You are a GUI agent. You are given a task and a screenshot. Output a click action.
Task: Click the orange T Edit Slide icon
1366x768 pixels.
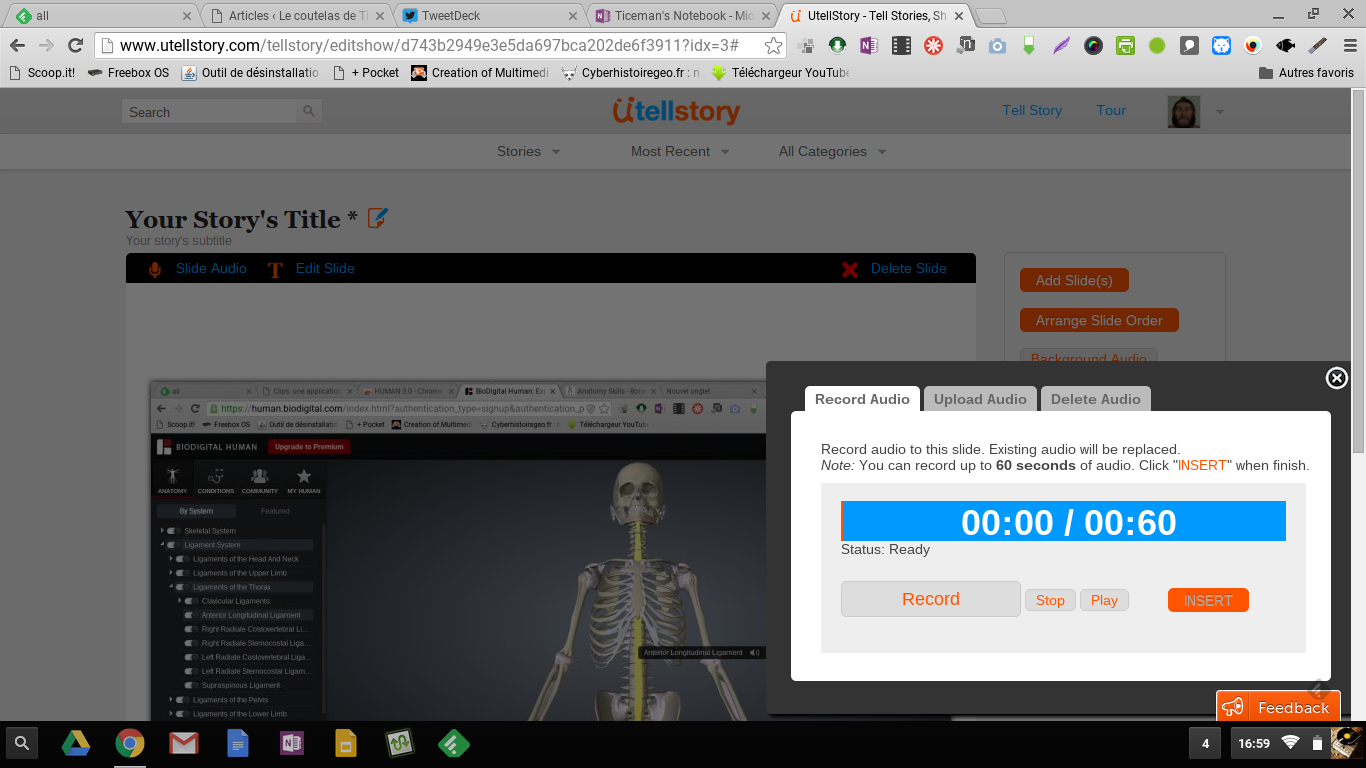[275, 269]
